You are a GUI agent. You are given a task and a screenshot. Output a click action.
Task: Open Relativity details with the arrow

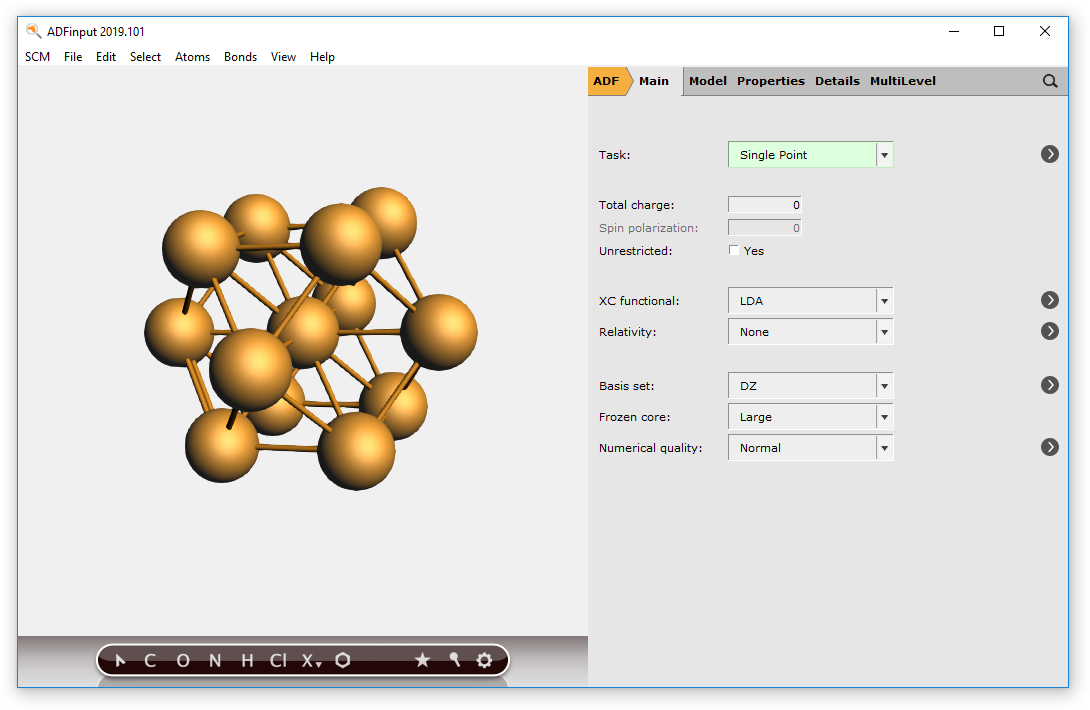pyautogui.click(x=1049, y=331)
